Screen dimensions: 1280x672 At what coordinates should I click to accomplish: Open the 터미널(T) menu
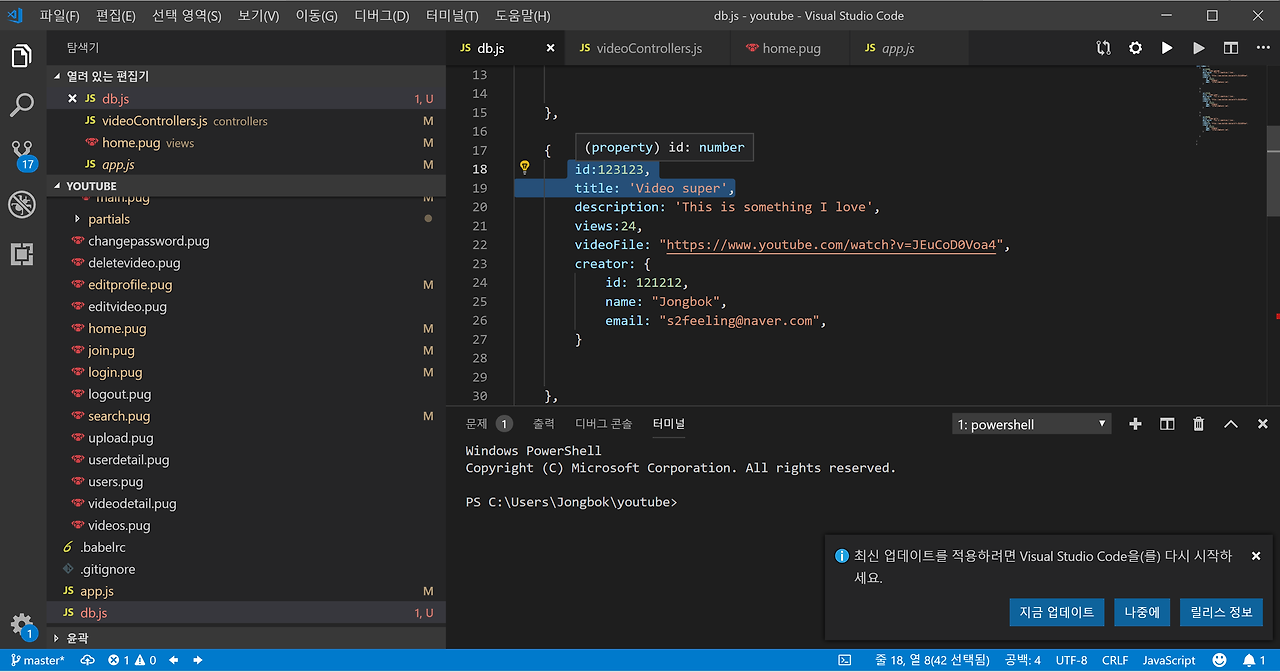click(452, 16)
